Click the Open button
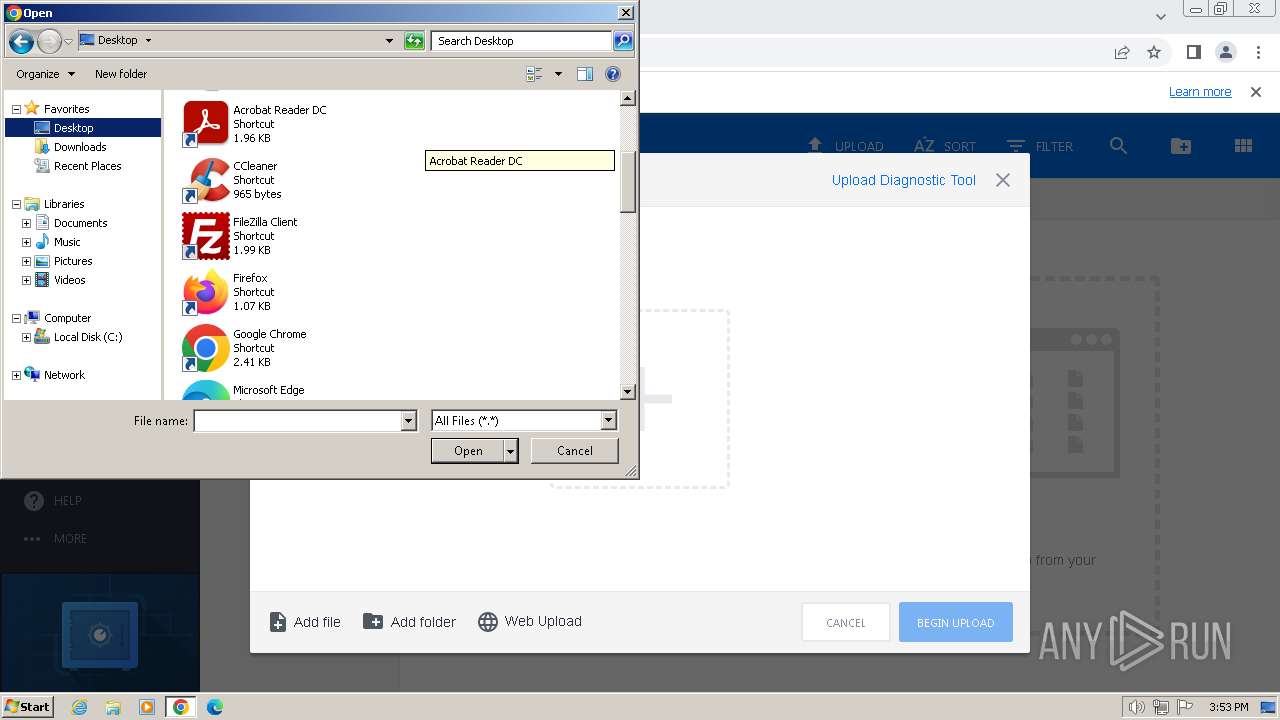The height and width of the screenshot is (720, 1280). click(468, 451)
